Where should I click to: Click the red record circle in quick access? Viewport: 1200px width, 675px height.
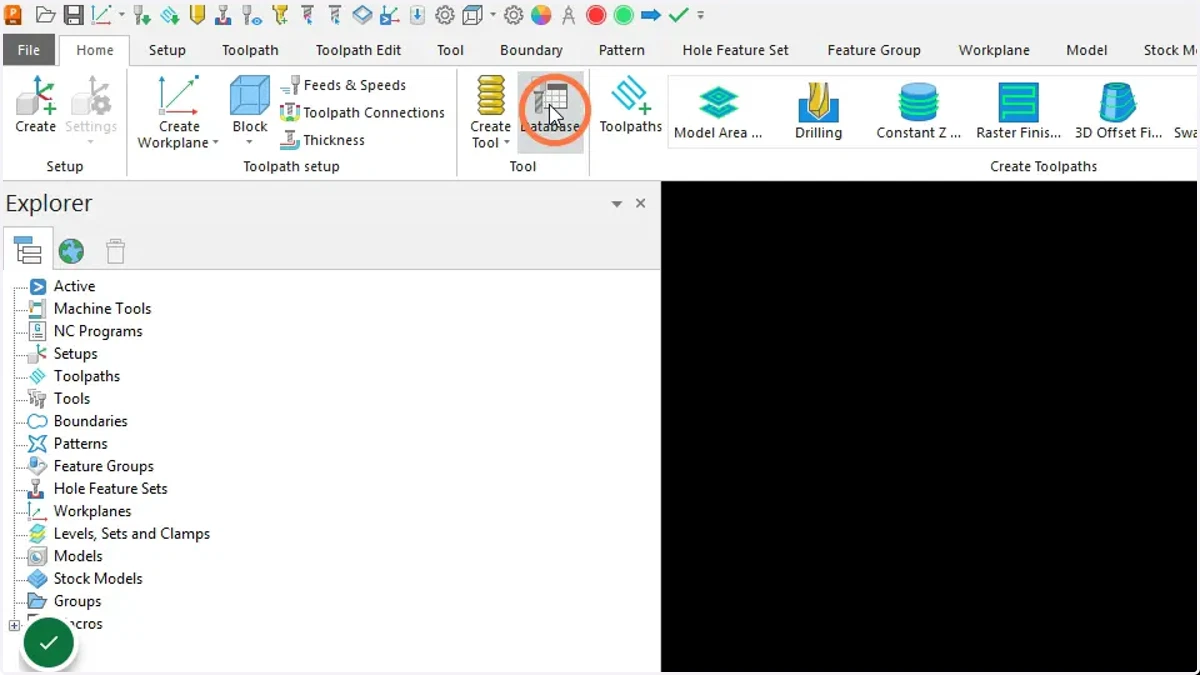click(596, 15)
